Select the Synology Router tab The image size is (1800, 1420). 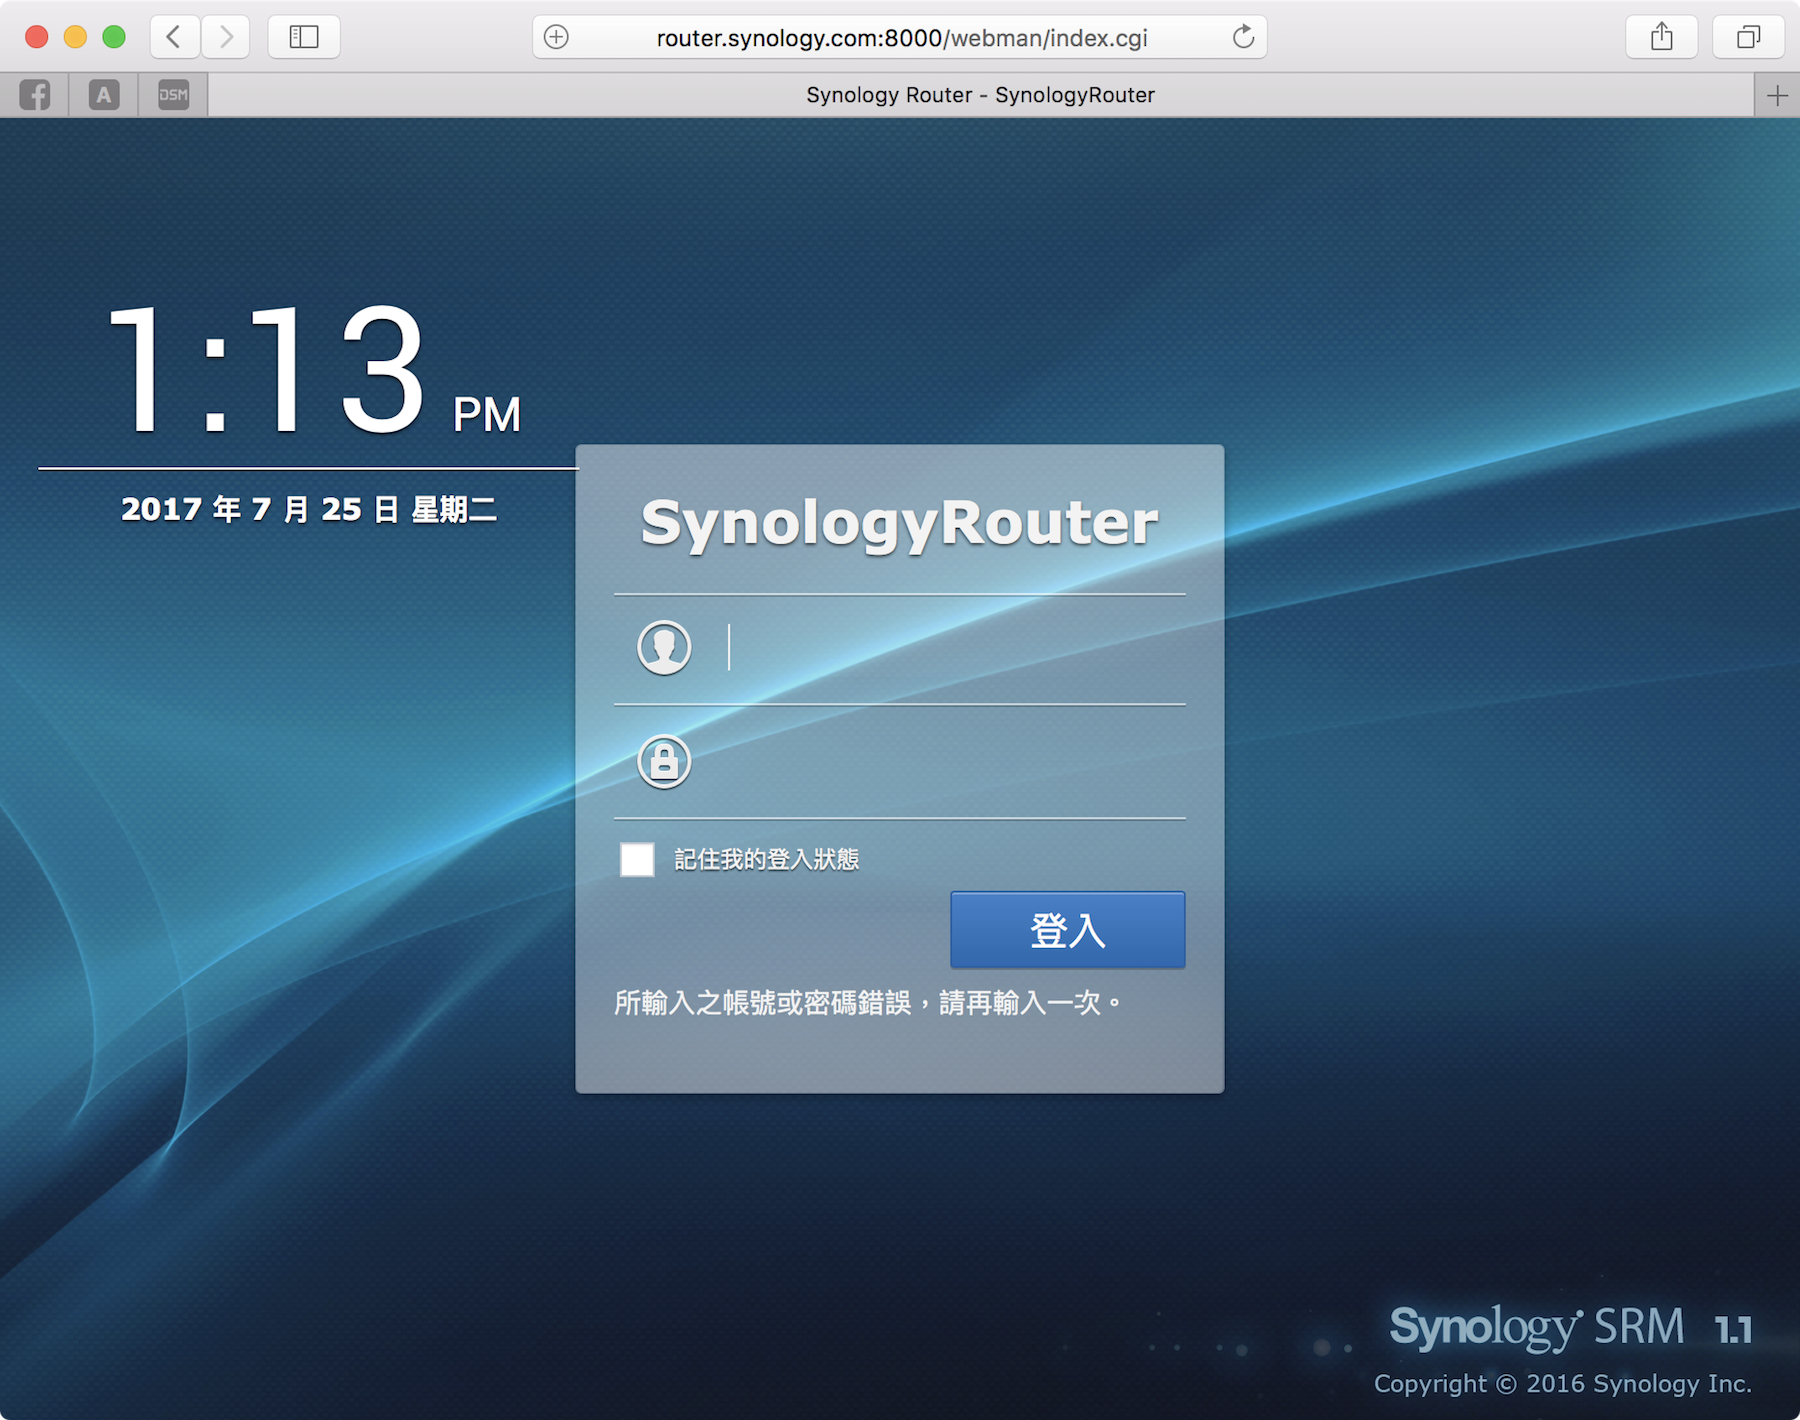pyautogui.click(x=980, y=95)
